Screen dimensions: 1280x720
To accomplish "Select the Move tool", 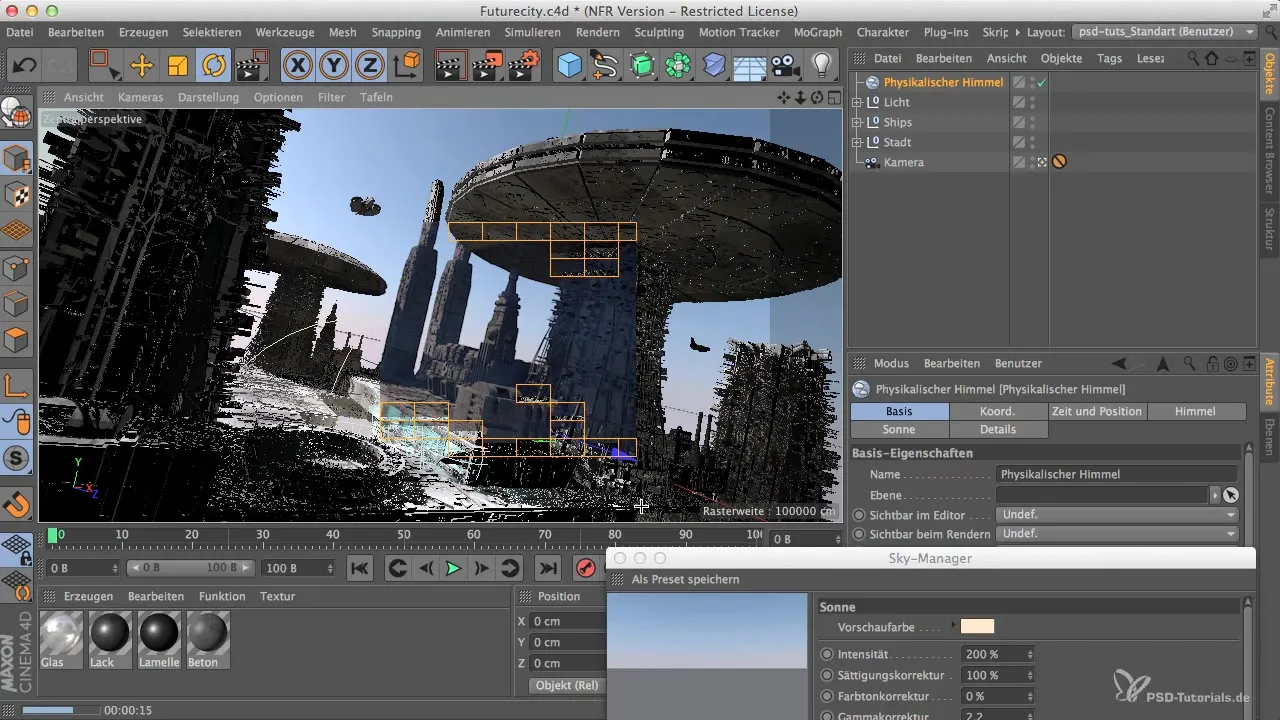I will (142, 66).
